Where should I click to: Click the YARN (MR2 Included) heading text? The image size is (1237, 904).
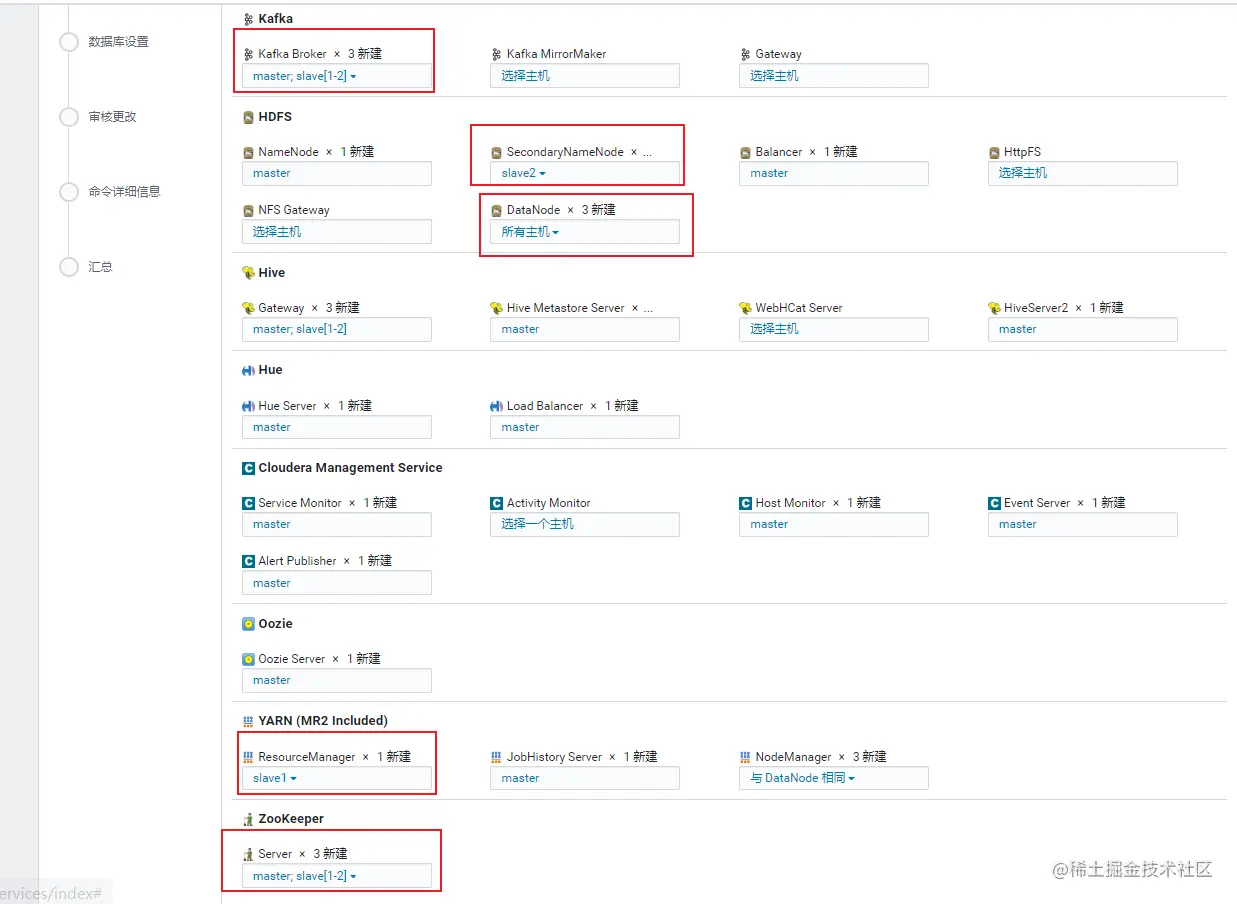(323, 721)
